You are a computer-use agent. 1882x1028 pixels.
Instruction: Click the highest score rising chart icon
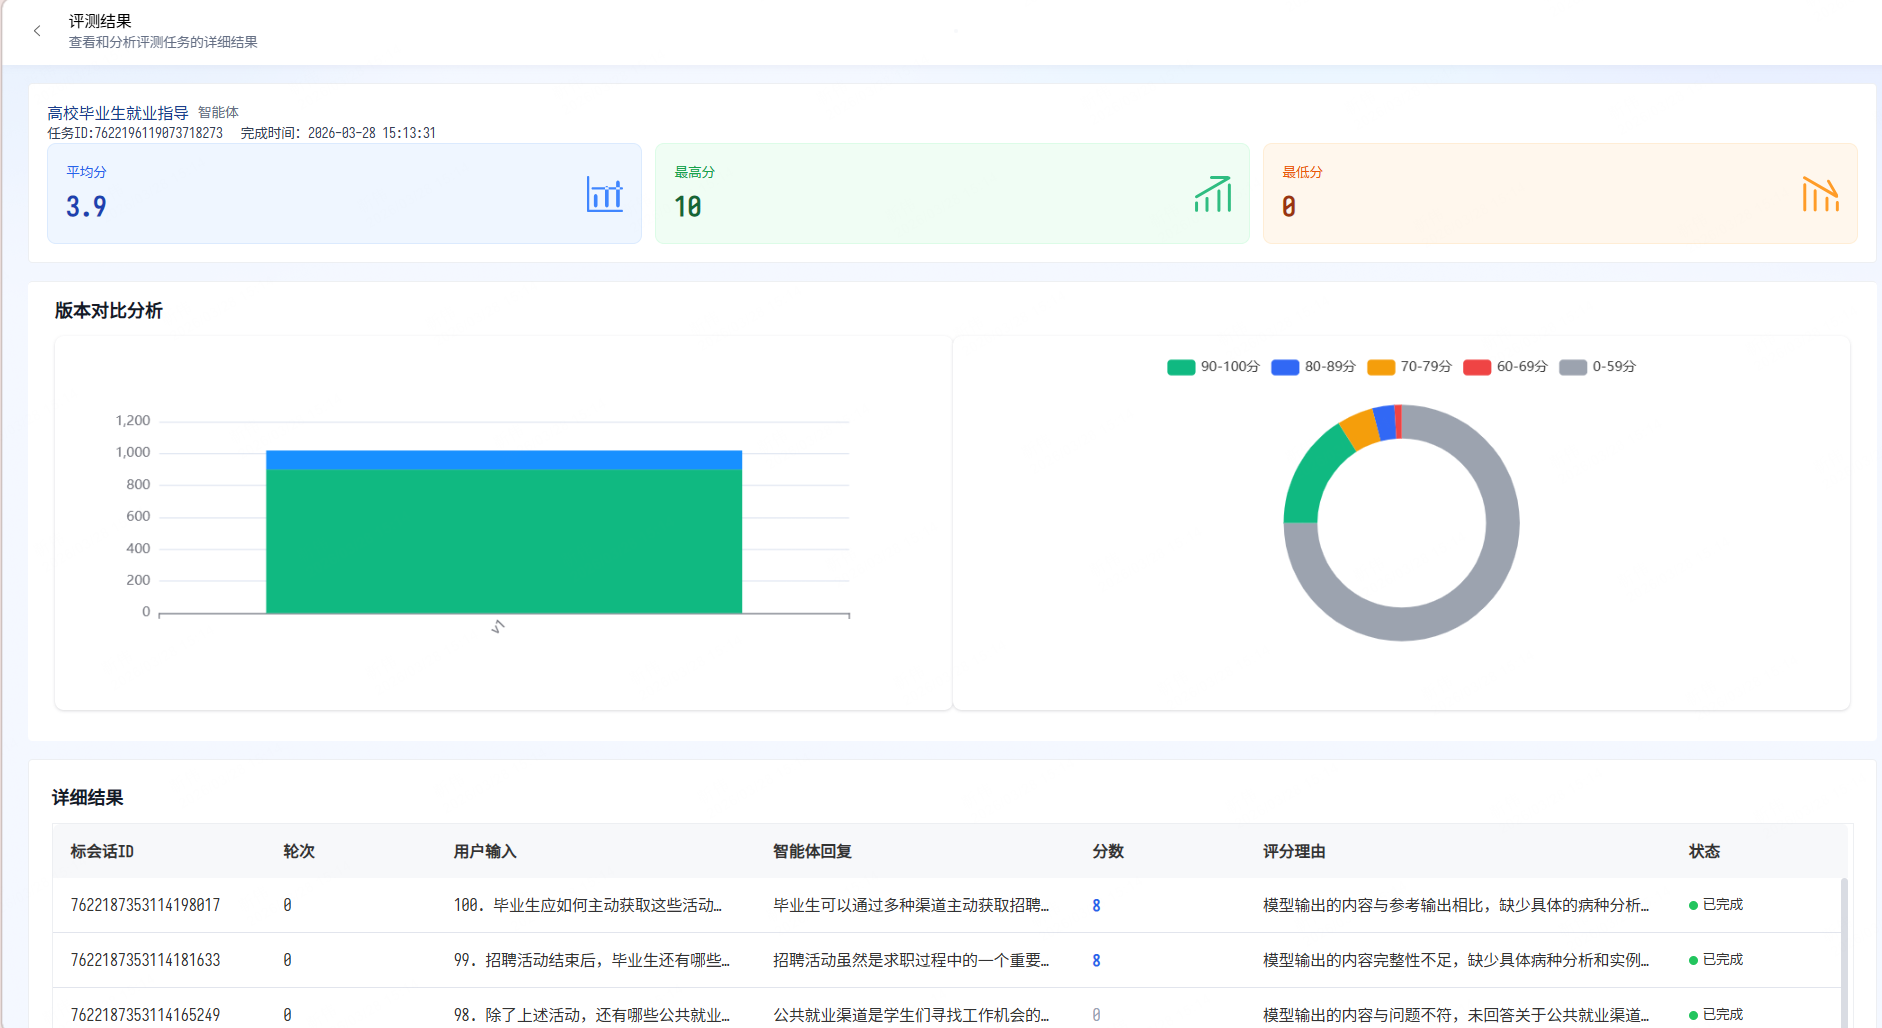(x=1213, y=194)
